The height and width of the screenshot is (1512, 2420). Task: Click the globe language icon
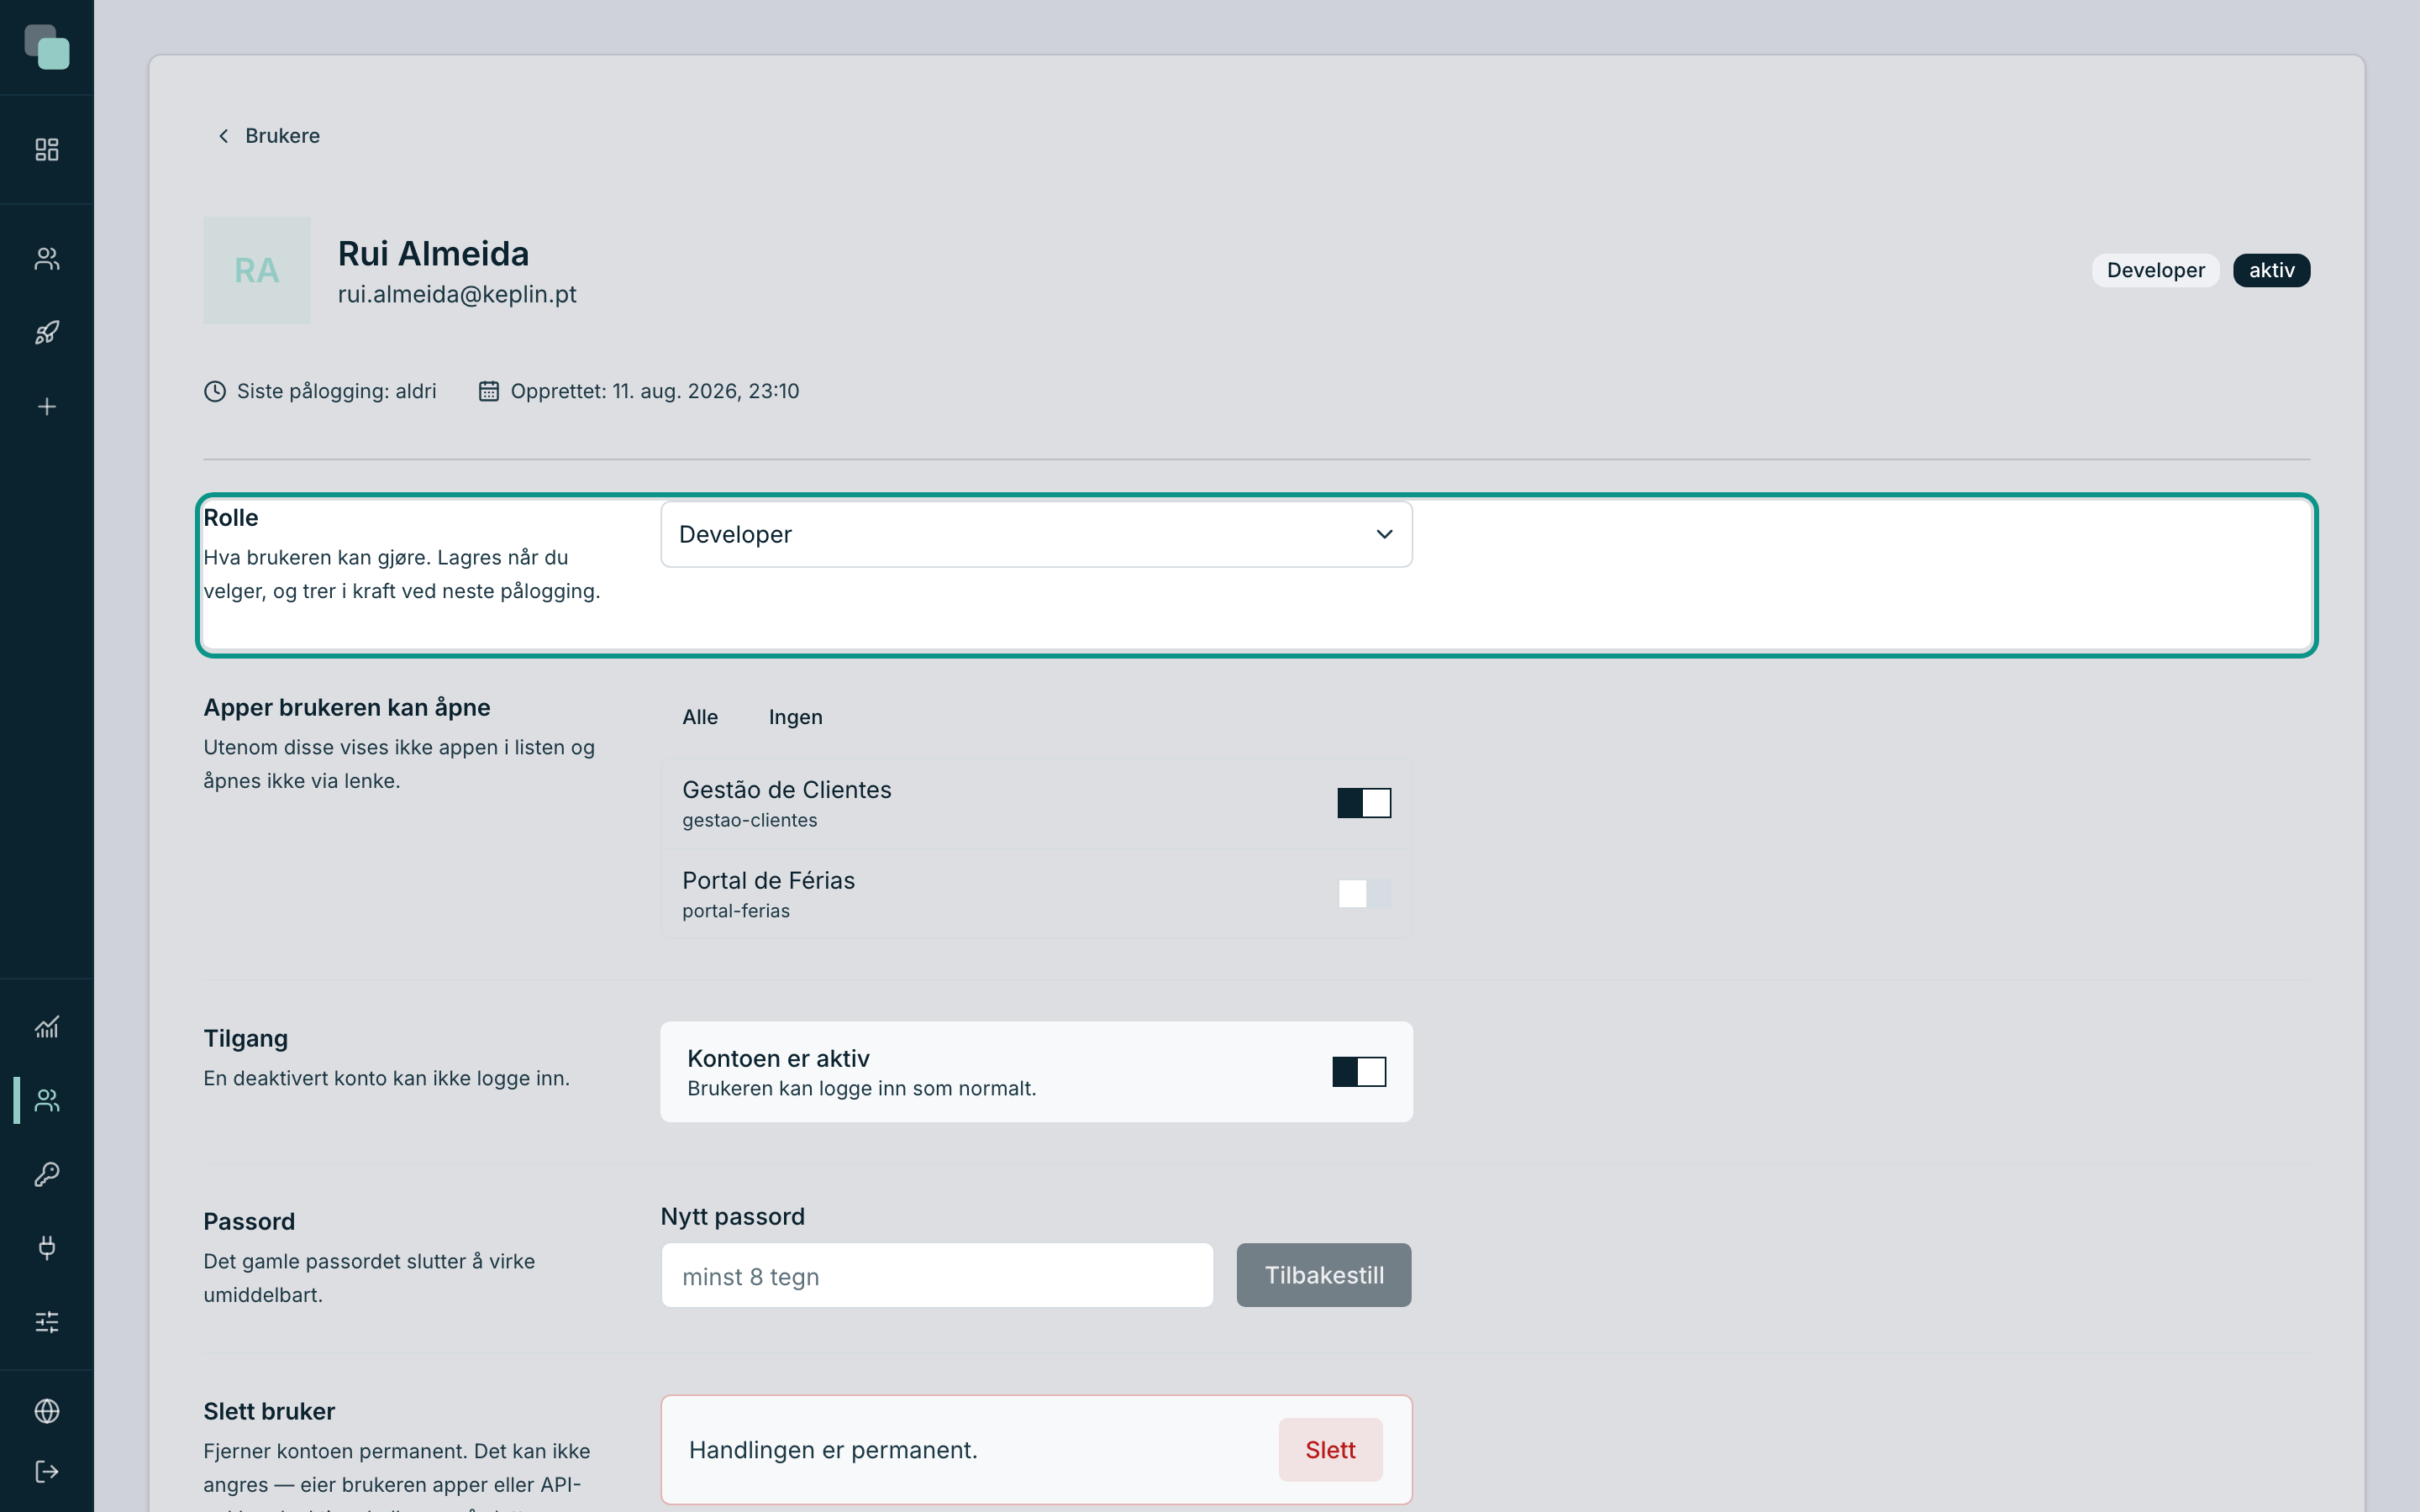(x=47, y=1411)
